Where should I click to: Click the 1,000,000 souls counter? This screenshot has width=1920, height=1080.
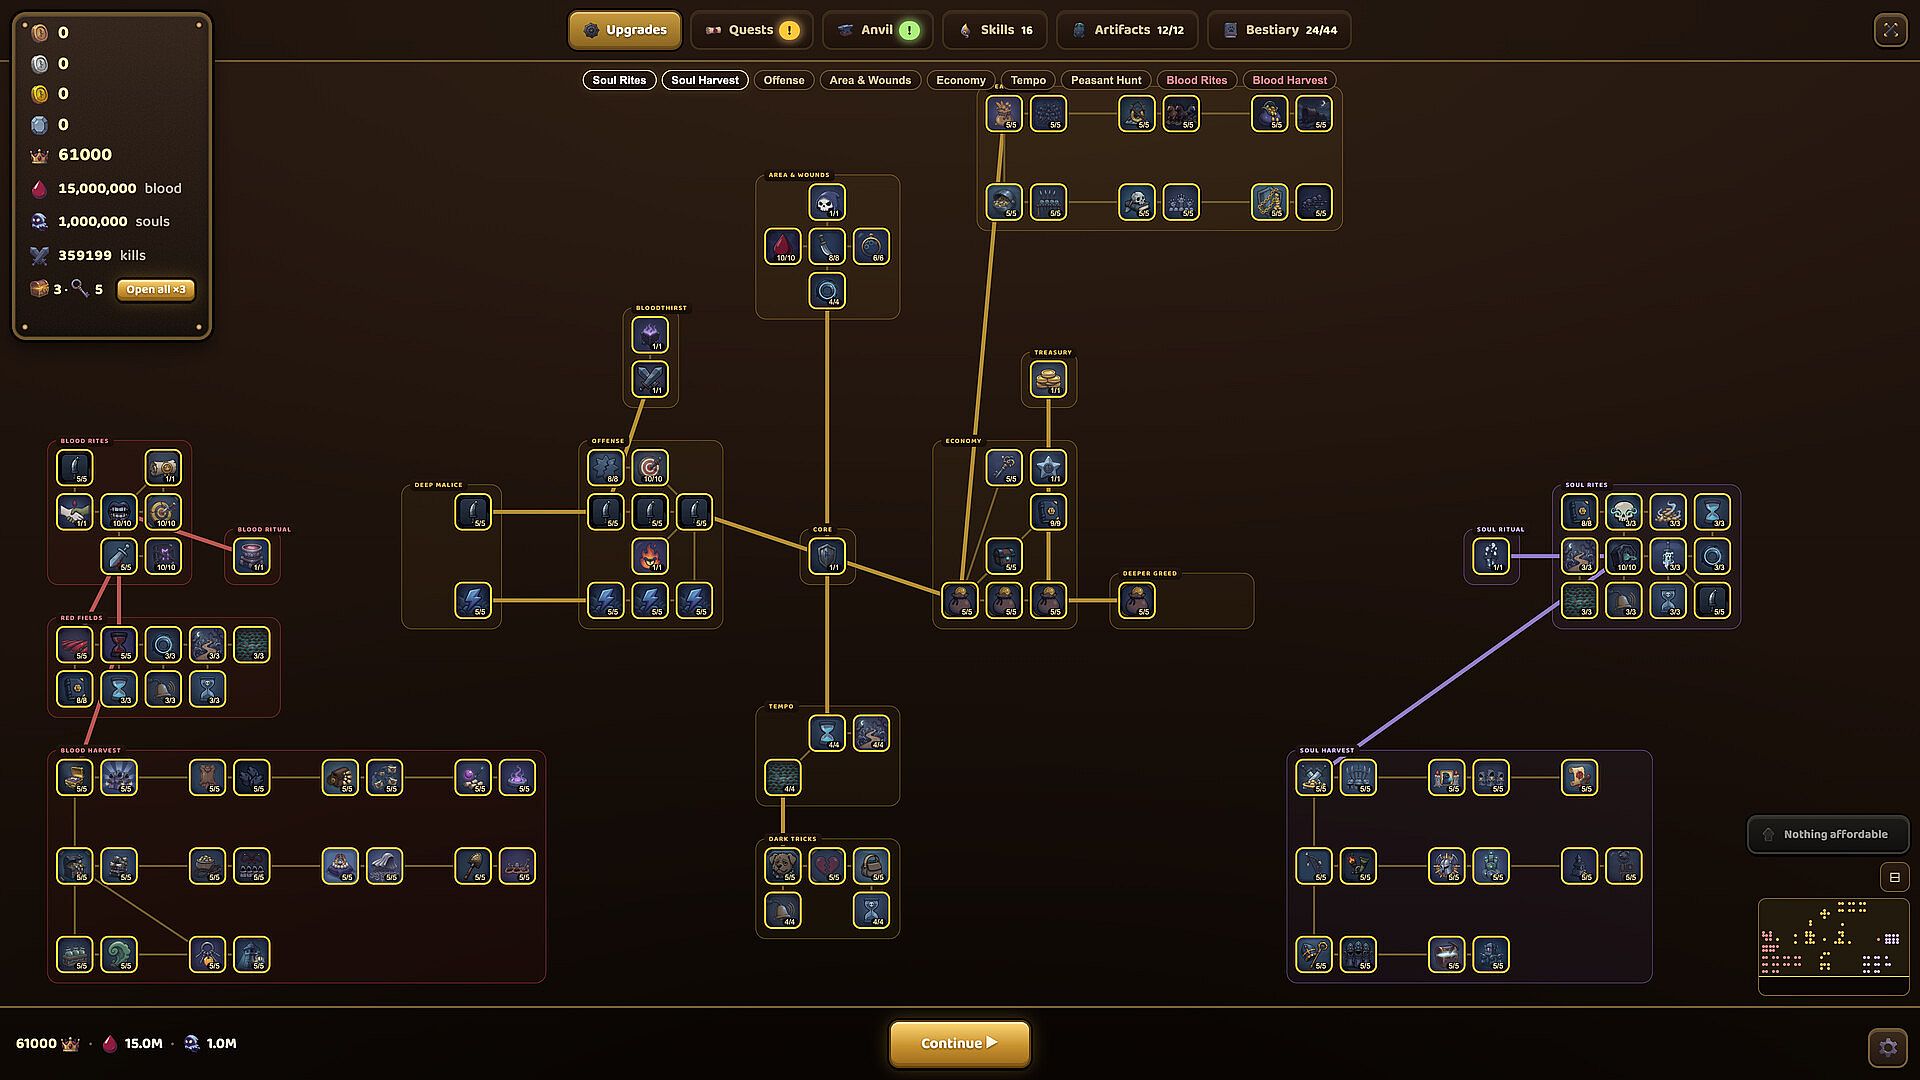coord(100,221)
